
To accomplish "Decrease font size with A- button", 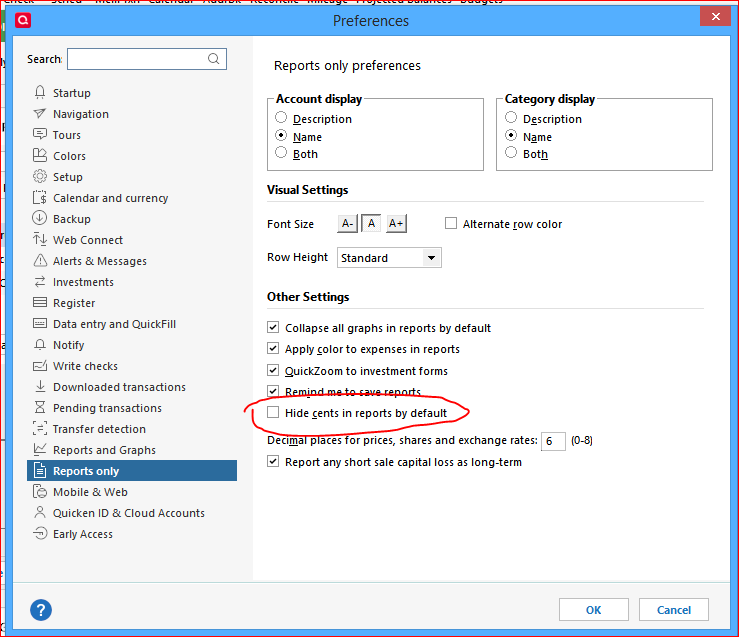I will [x=347, y=223].
